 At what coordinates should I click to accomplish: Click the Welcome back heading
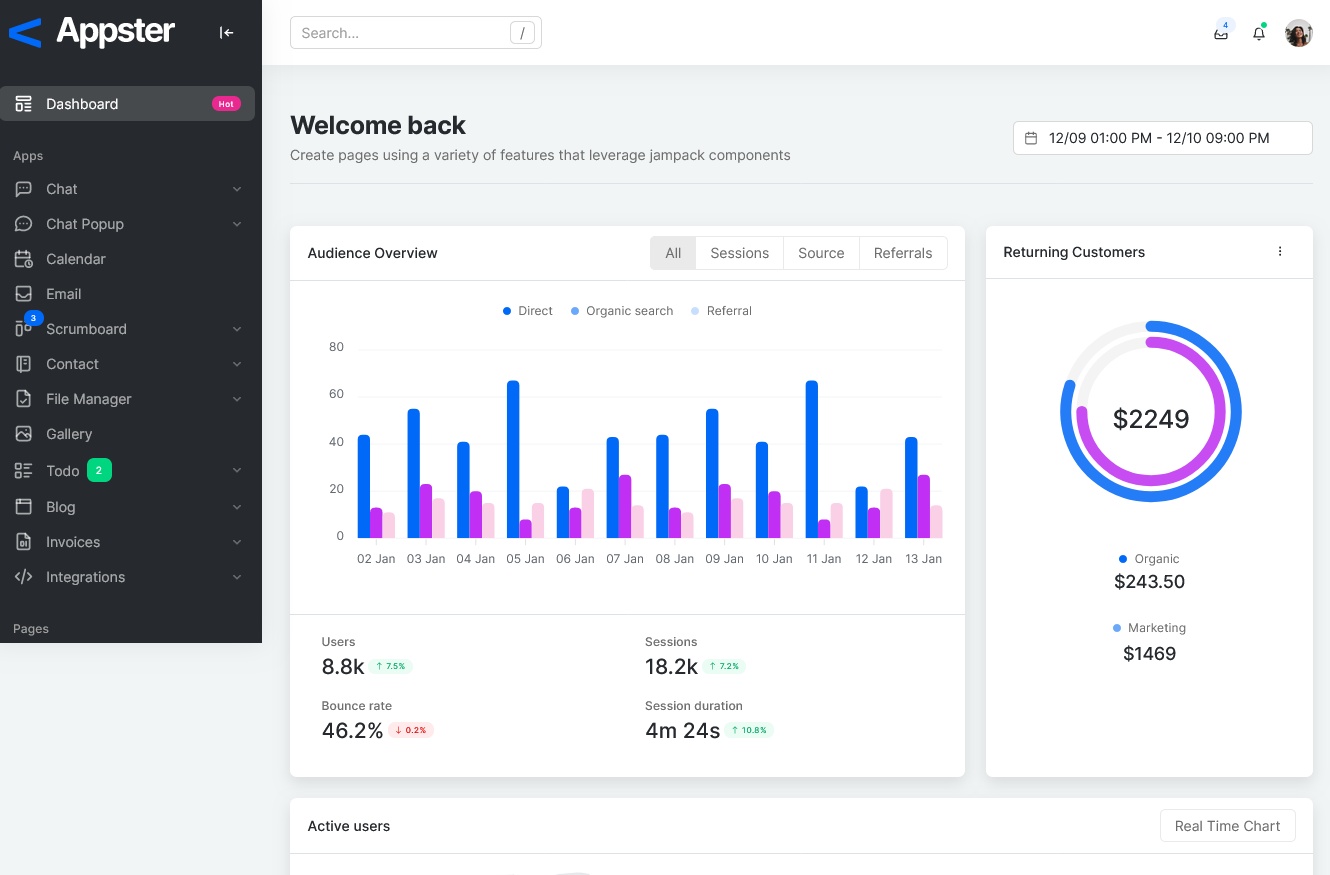point(378,125)
